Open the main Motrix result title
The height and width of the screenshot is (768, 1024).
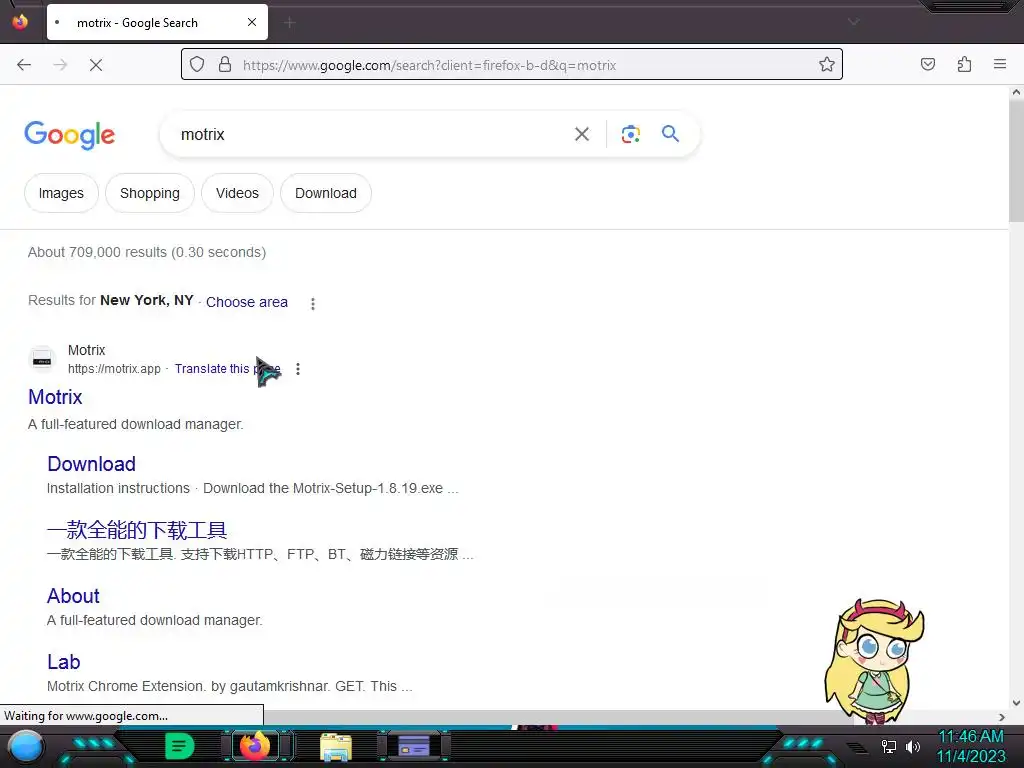tap(56, 397)
